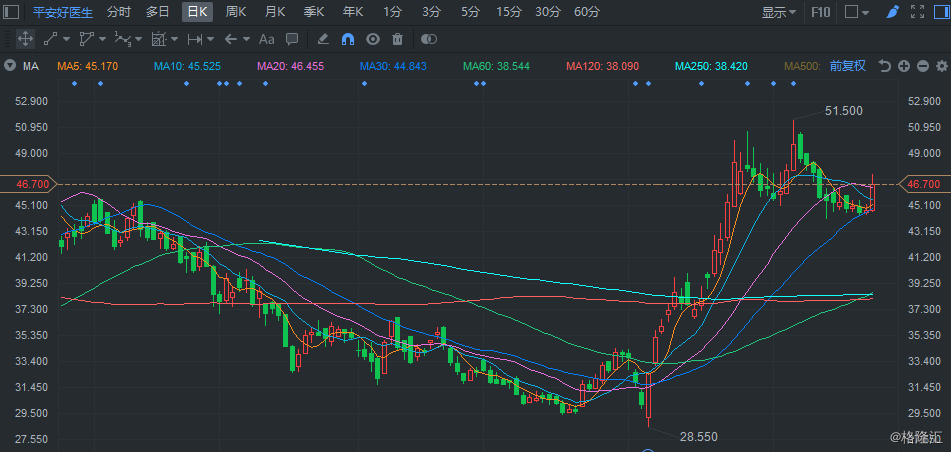Click the MA5: 45.170 label
The height and width of the screenshot is (452, 951).
point(87,66)
